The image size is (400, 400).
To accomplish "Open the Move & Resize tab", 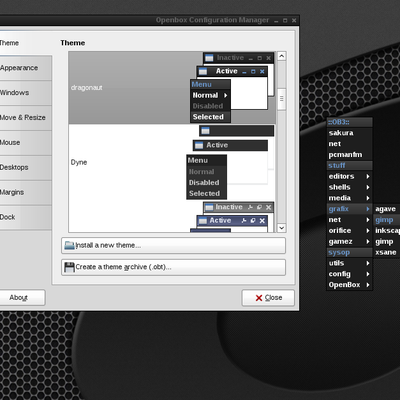I will coord(25,118).
